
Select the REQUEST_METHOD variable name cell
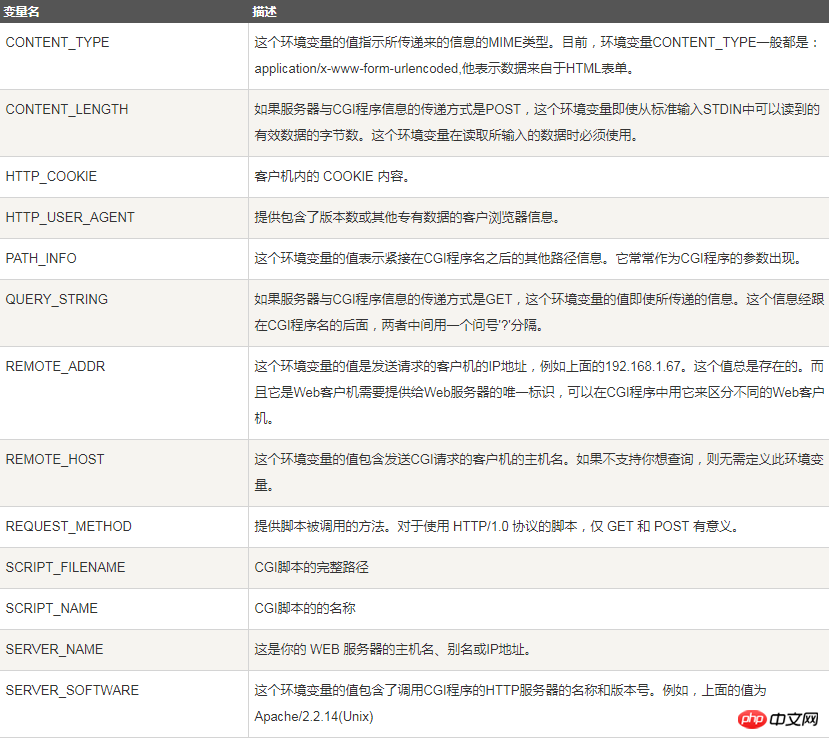click(x=124, y=526)
